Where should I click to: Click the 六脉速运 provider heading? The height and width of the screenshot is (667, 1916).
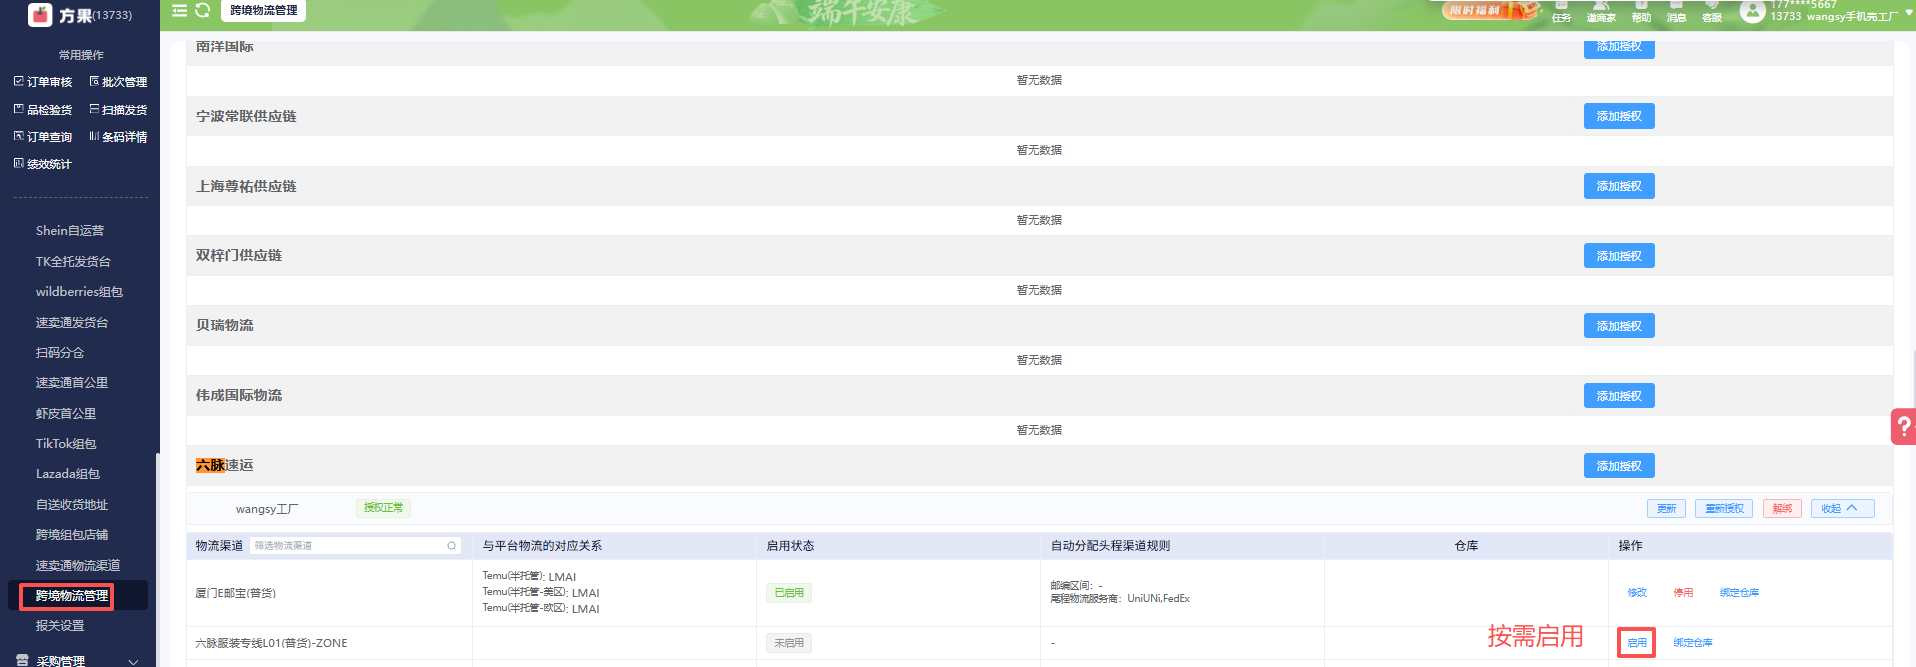point(225,466)
